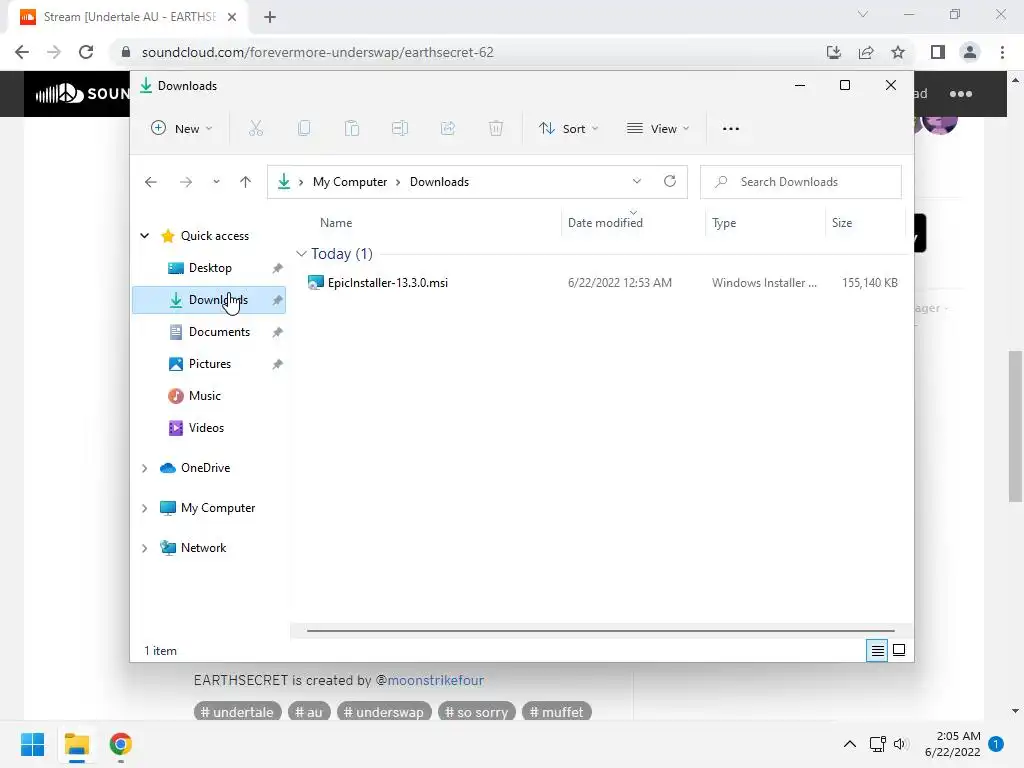Click the Copy icon in Explorer toolbar

point(304,129)
